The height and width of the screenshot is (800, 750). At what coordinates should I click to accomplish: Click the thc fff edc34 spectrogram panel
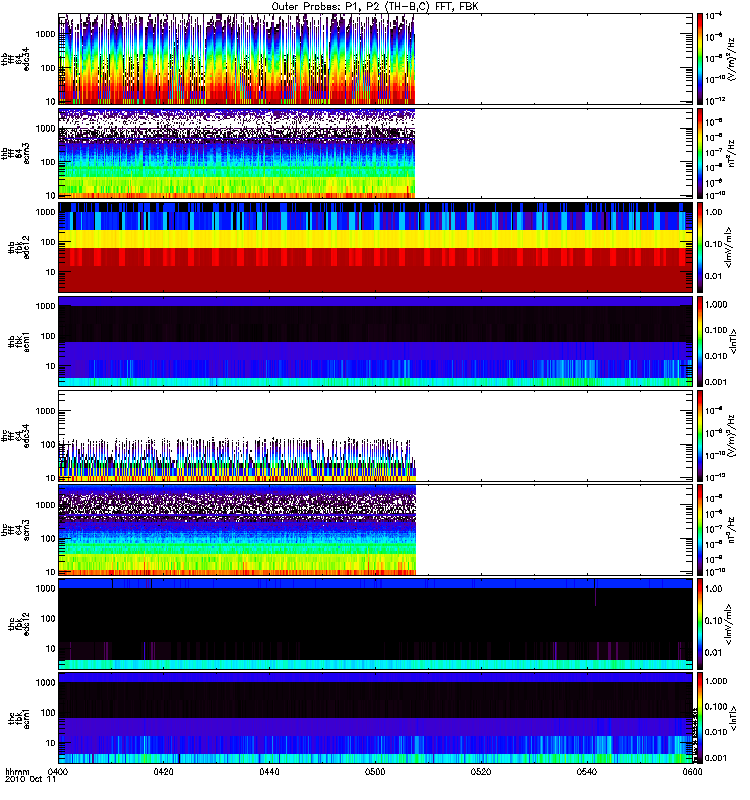point(376,436)
